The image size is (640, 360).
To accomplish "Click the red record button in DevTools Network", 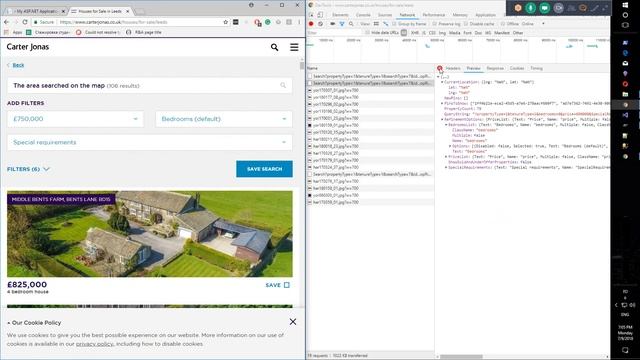I will [311, 24].
